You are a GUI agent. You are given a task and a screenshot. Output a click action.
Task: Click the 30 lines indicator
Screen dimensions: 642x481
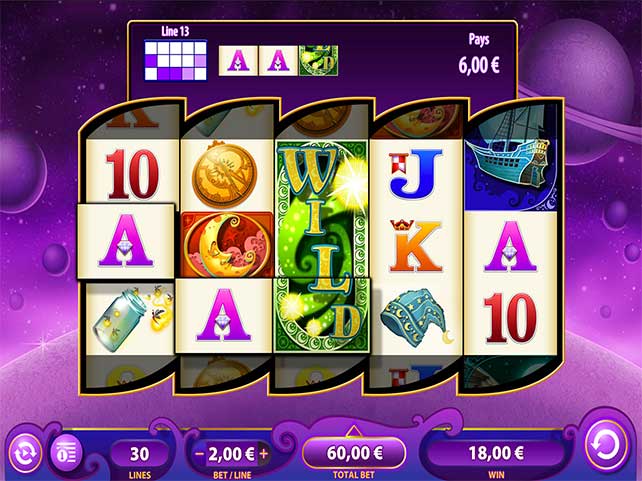point(139,454)
